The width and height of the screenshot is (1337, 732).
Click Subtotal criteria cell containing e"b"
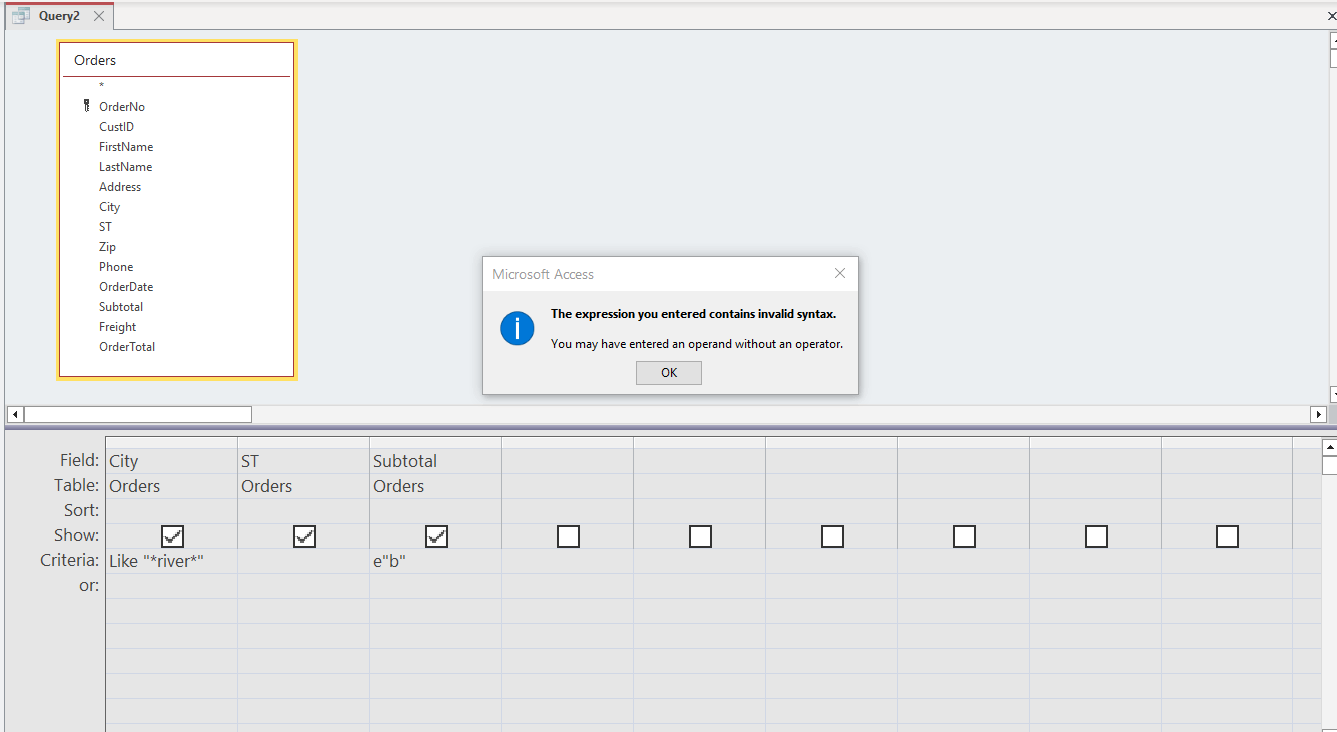(435, 561)
